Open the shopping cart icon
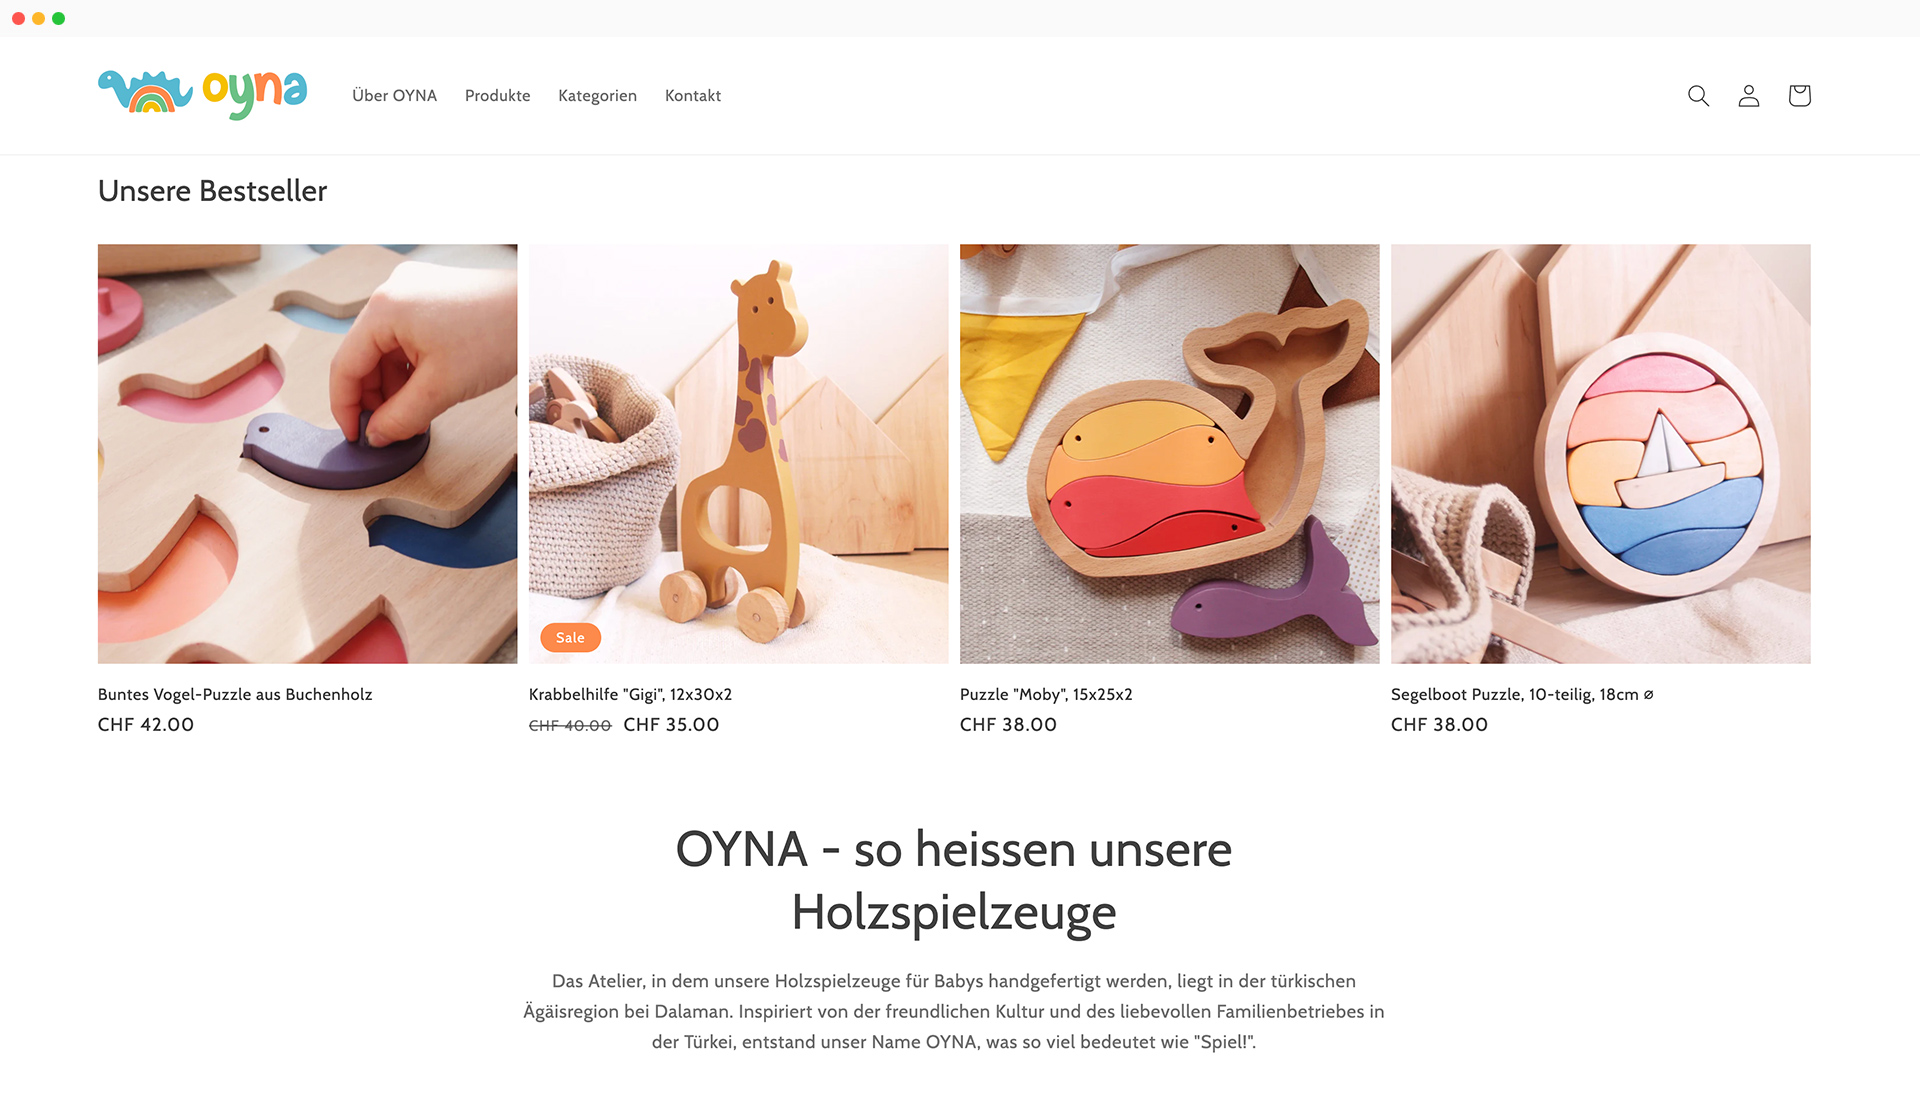The image size is (1920, 1094). pos(1799,95)
